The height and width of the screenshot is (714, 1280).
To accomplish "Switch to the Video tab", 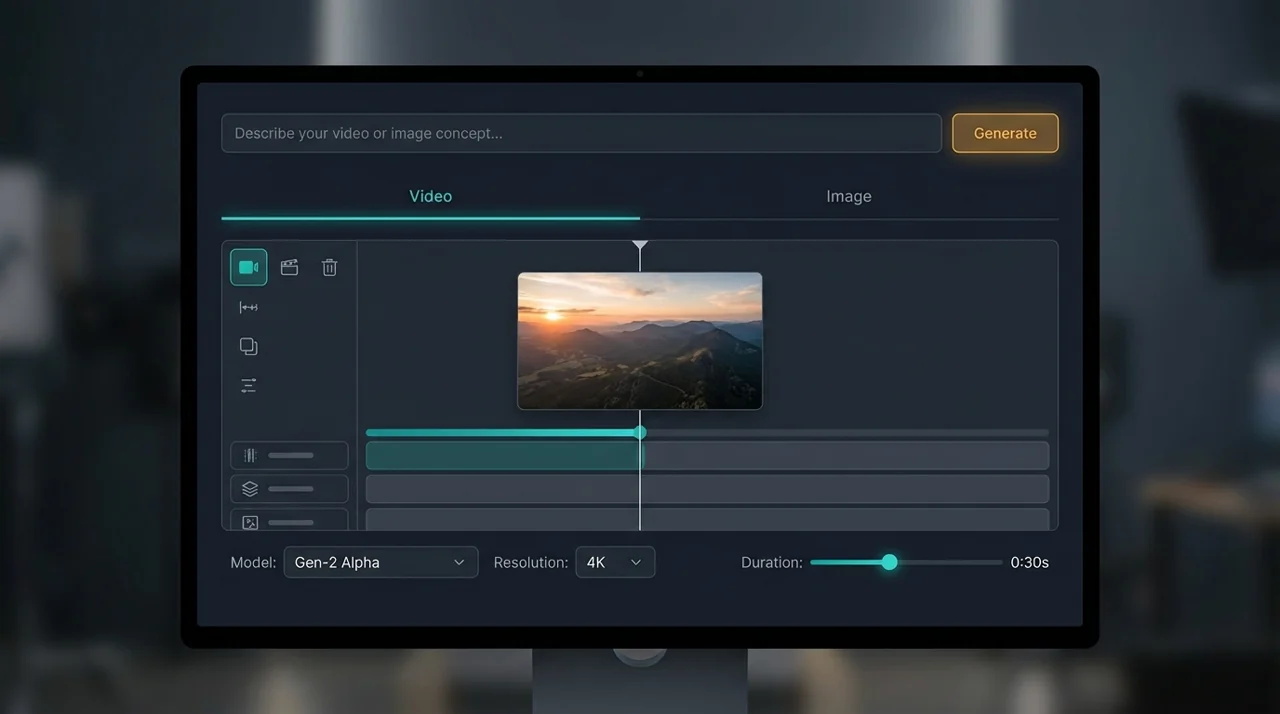I will 430,196.
